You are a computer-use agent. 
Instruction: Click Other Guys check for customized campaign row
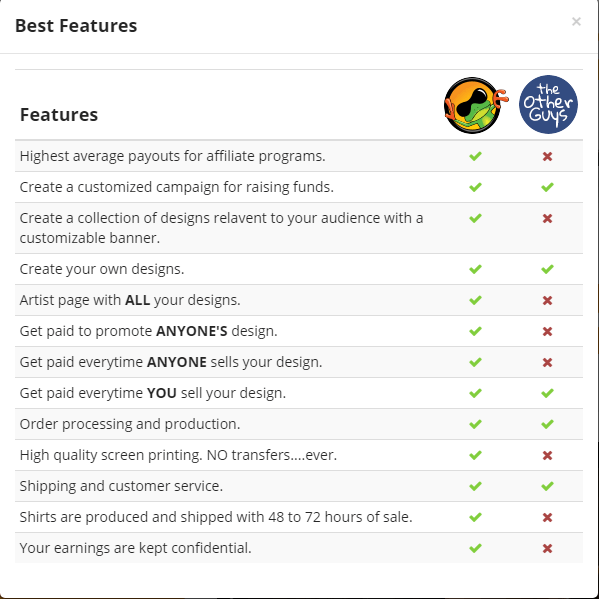547,187
